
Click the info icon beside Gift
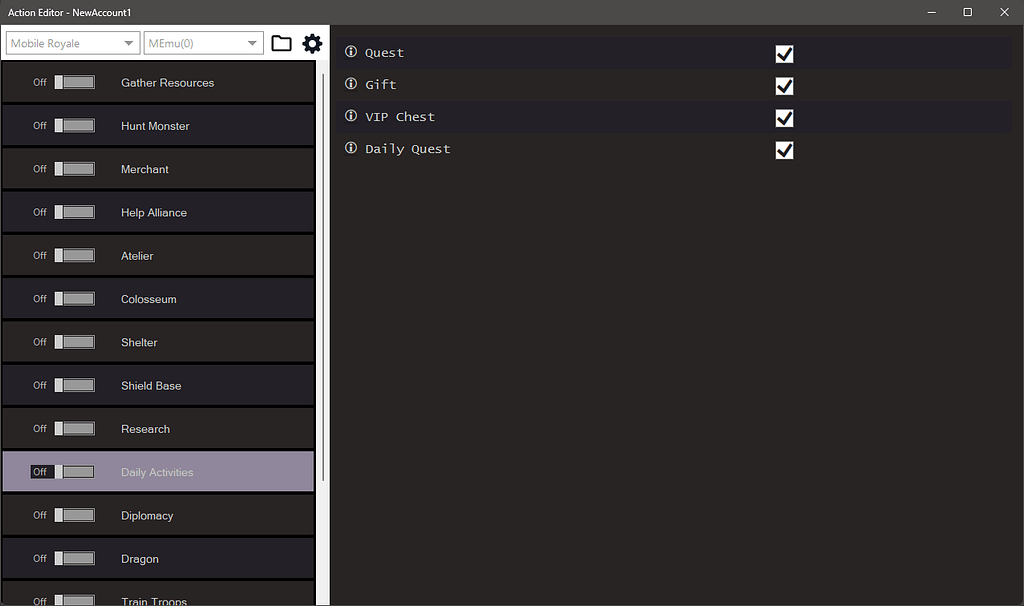click(x=351, y=84)
